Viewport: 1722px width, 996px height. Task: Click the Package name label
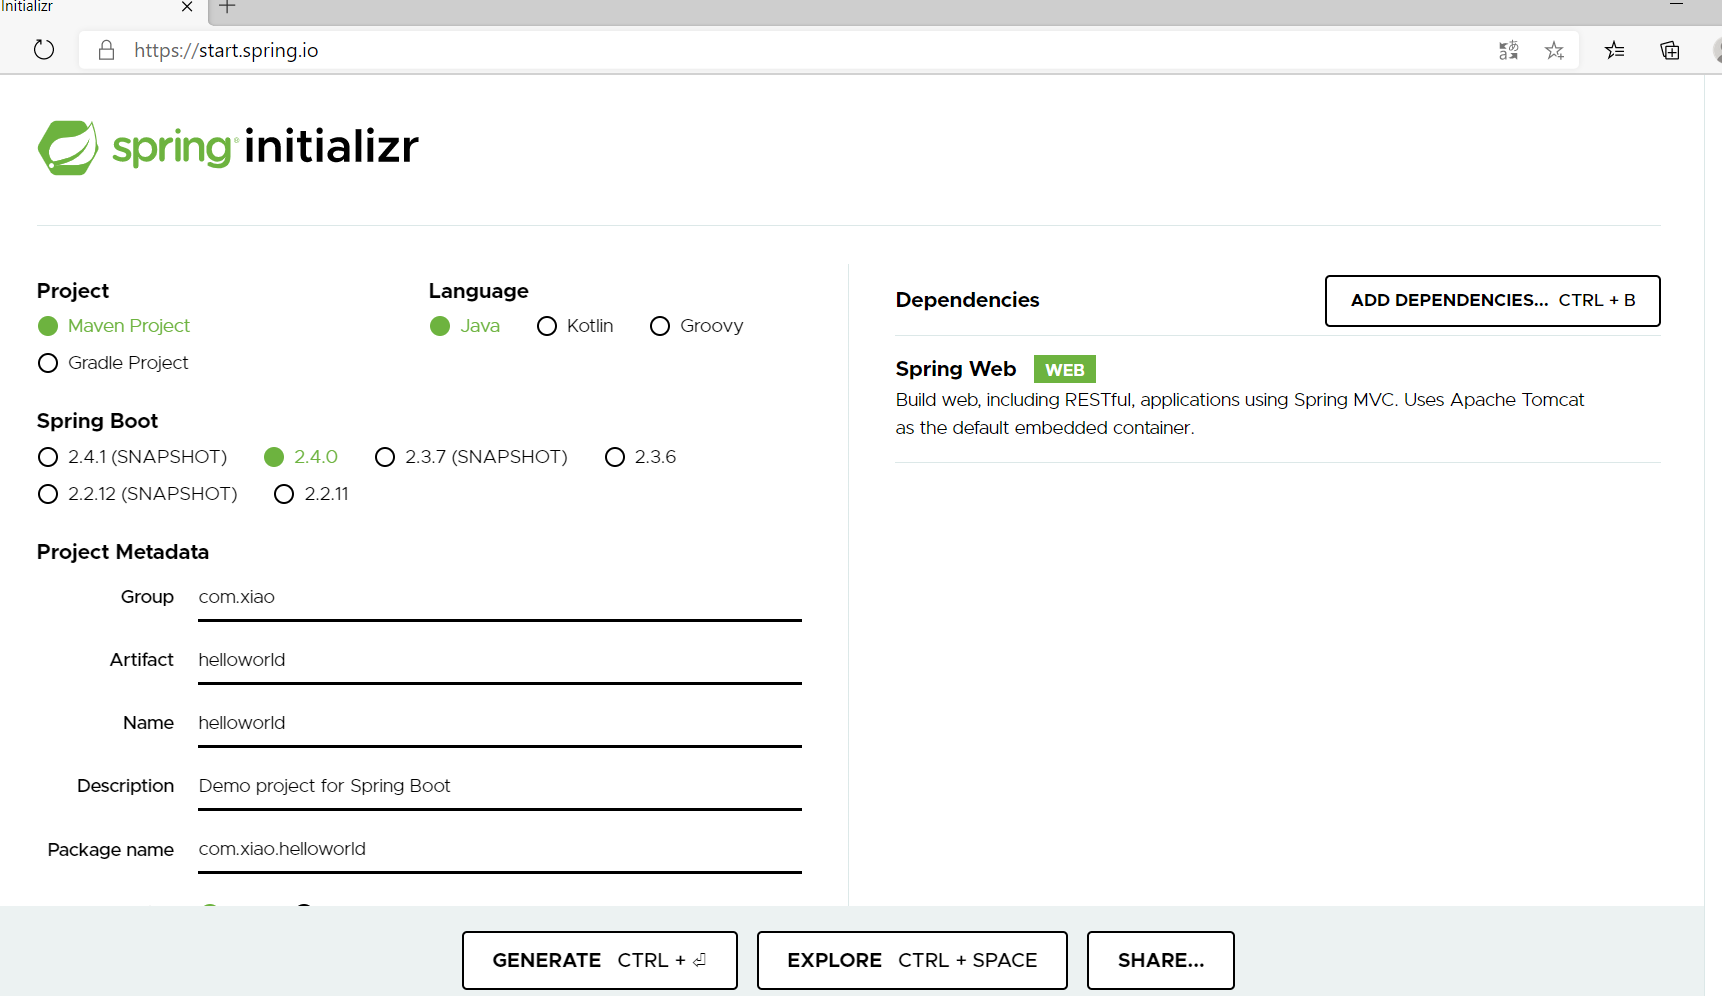point(110,850)
